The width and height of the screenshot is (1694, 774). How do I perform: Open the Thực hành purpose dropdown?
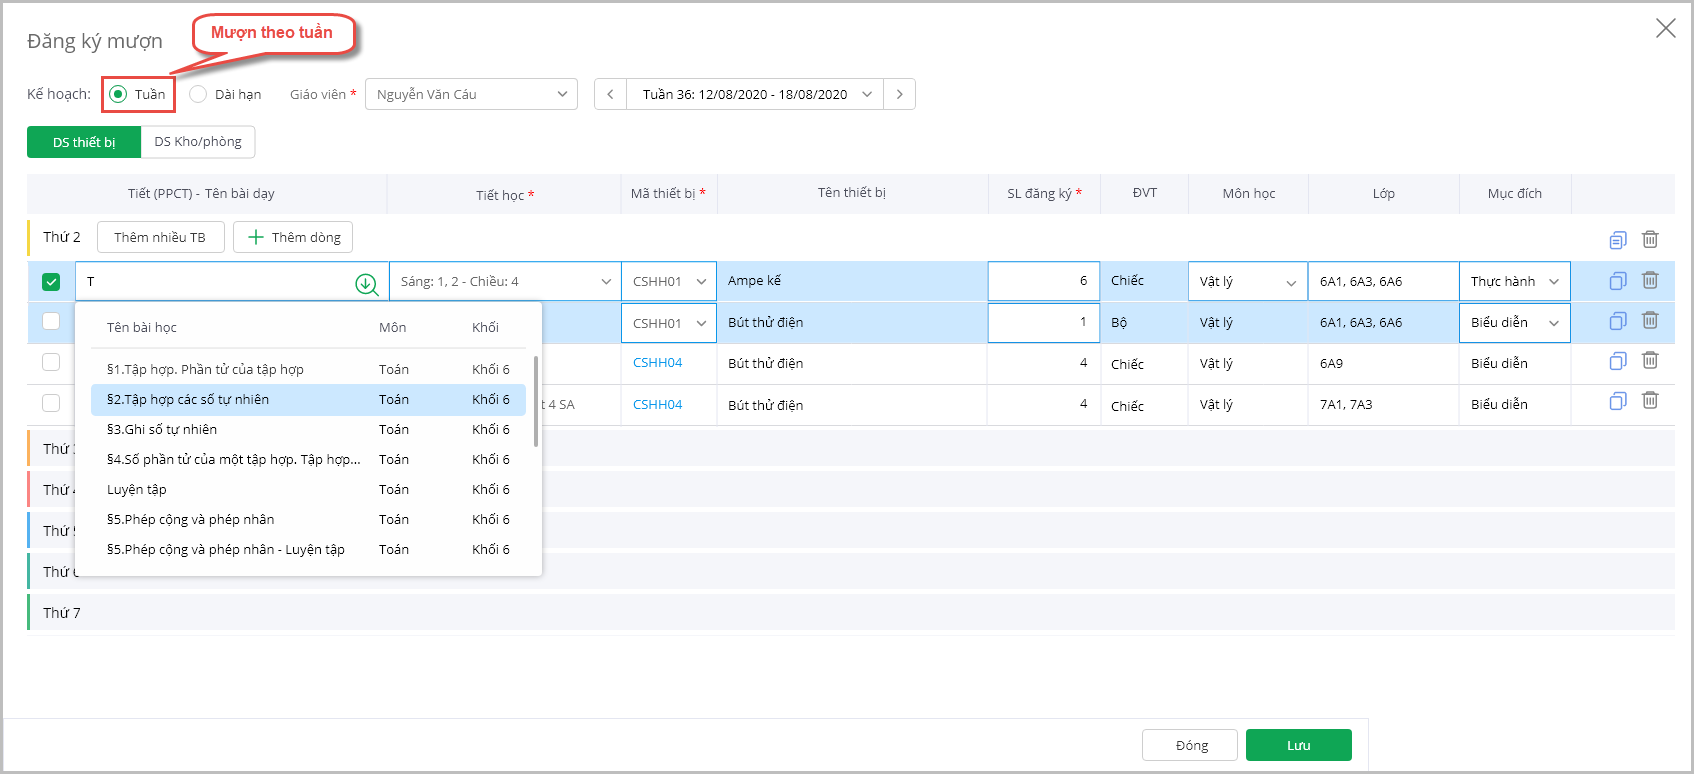[x=1514, y=282]
